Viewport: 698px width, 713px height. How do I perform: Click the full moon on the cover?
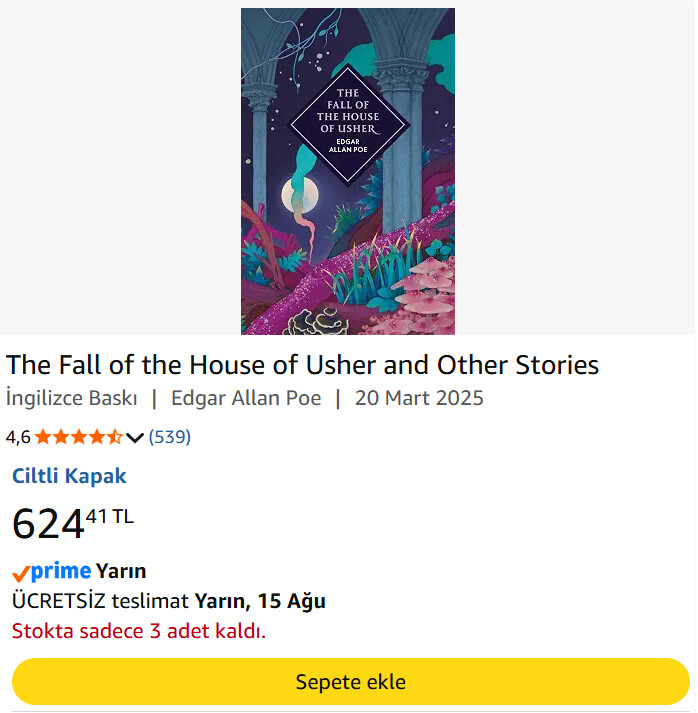(x=300, y=195)
